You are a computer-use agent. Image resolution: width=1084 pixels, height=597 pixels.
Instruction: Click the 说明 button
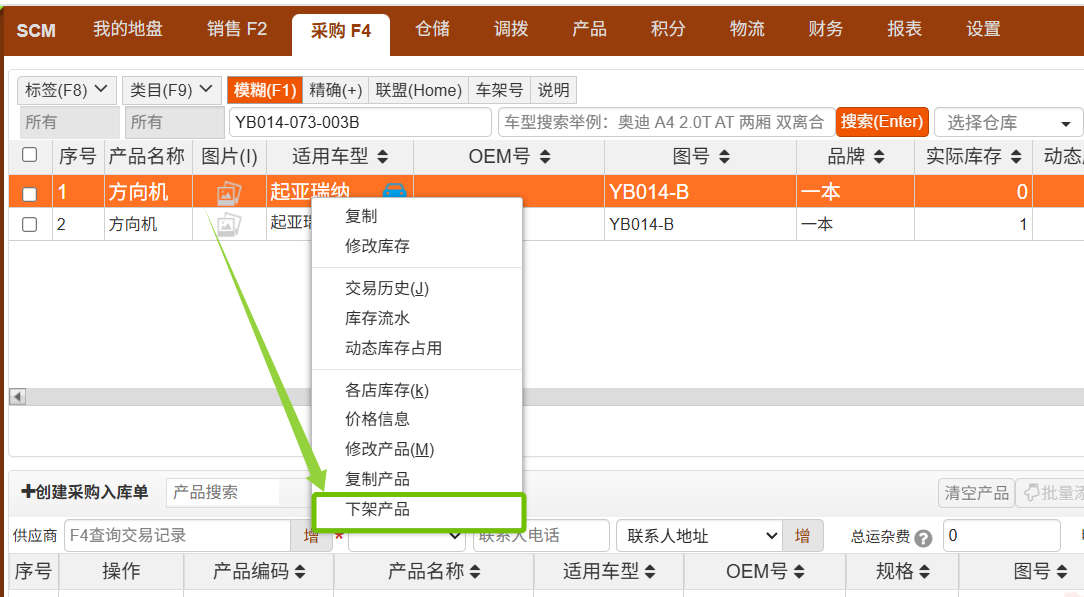(x=553, y=91)
